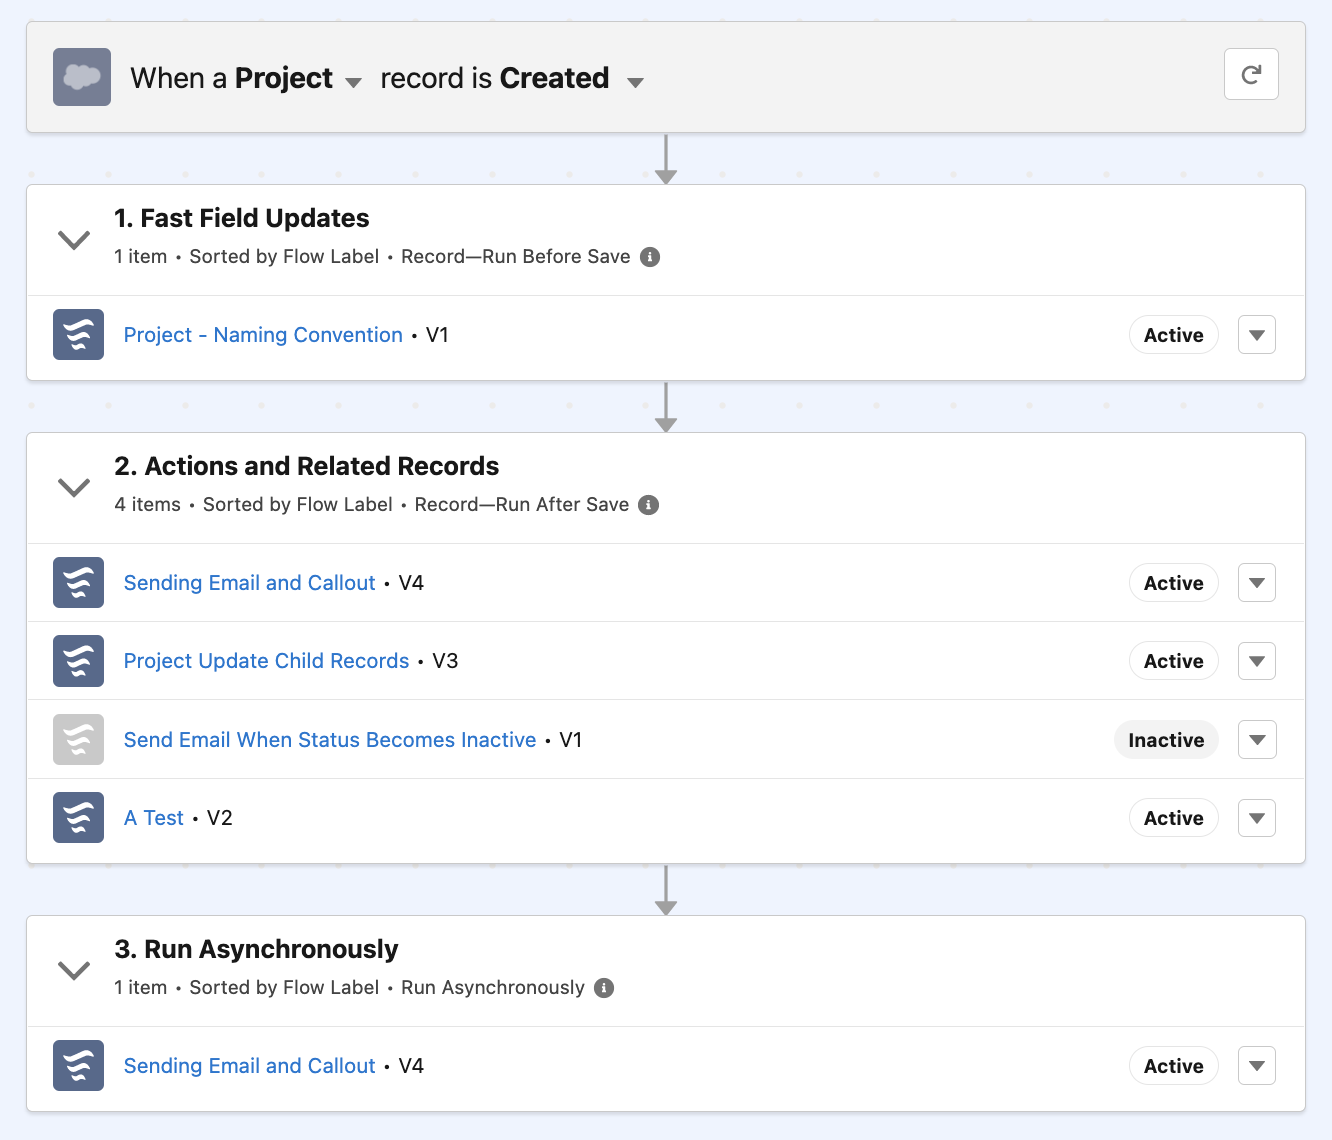
Task: Collapse the Run Asynchronously section
Action: pos(74,971)
